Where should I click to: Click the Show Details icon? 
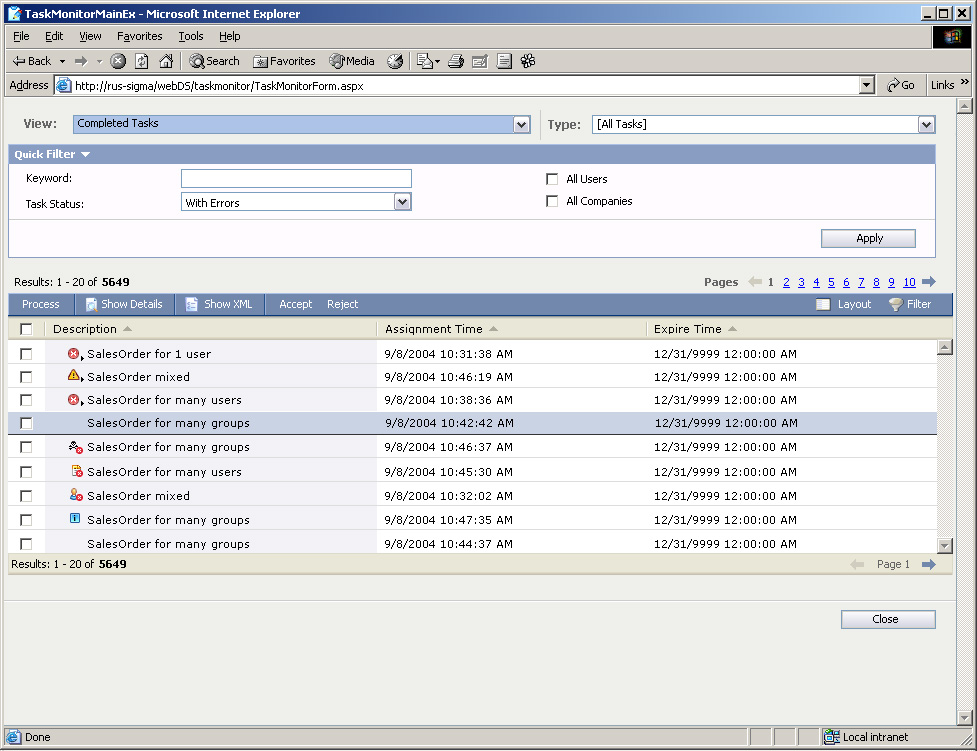91,304
